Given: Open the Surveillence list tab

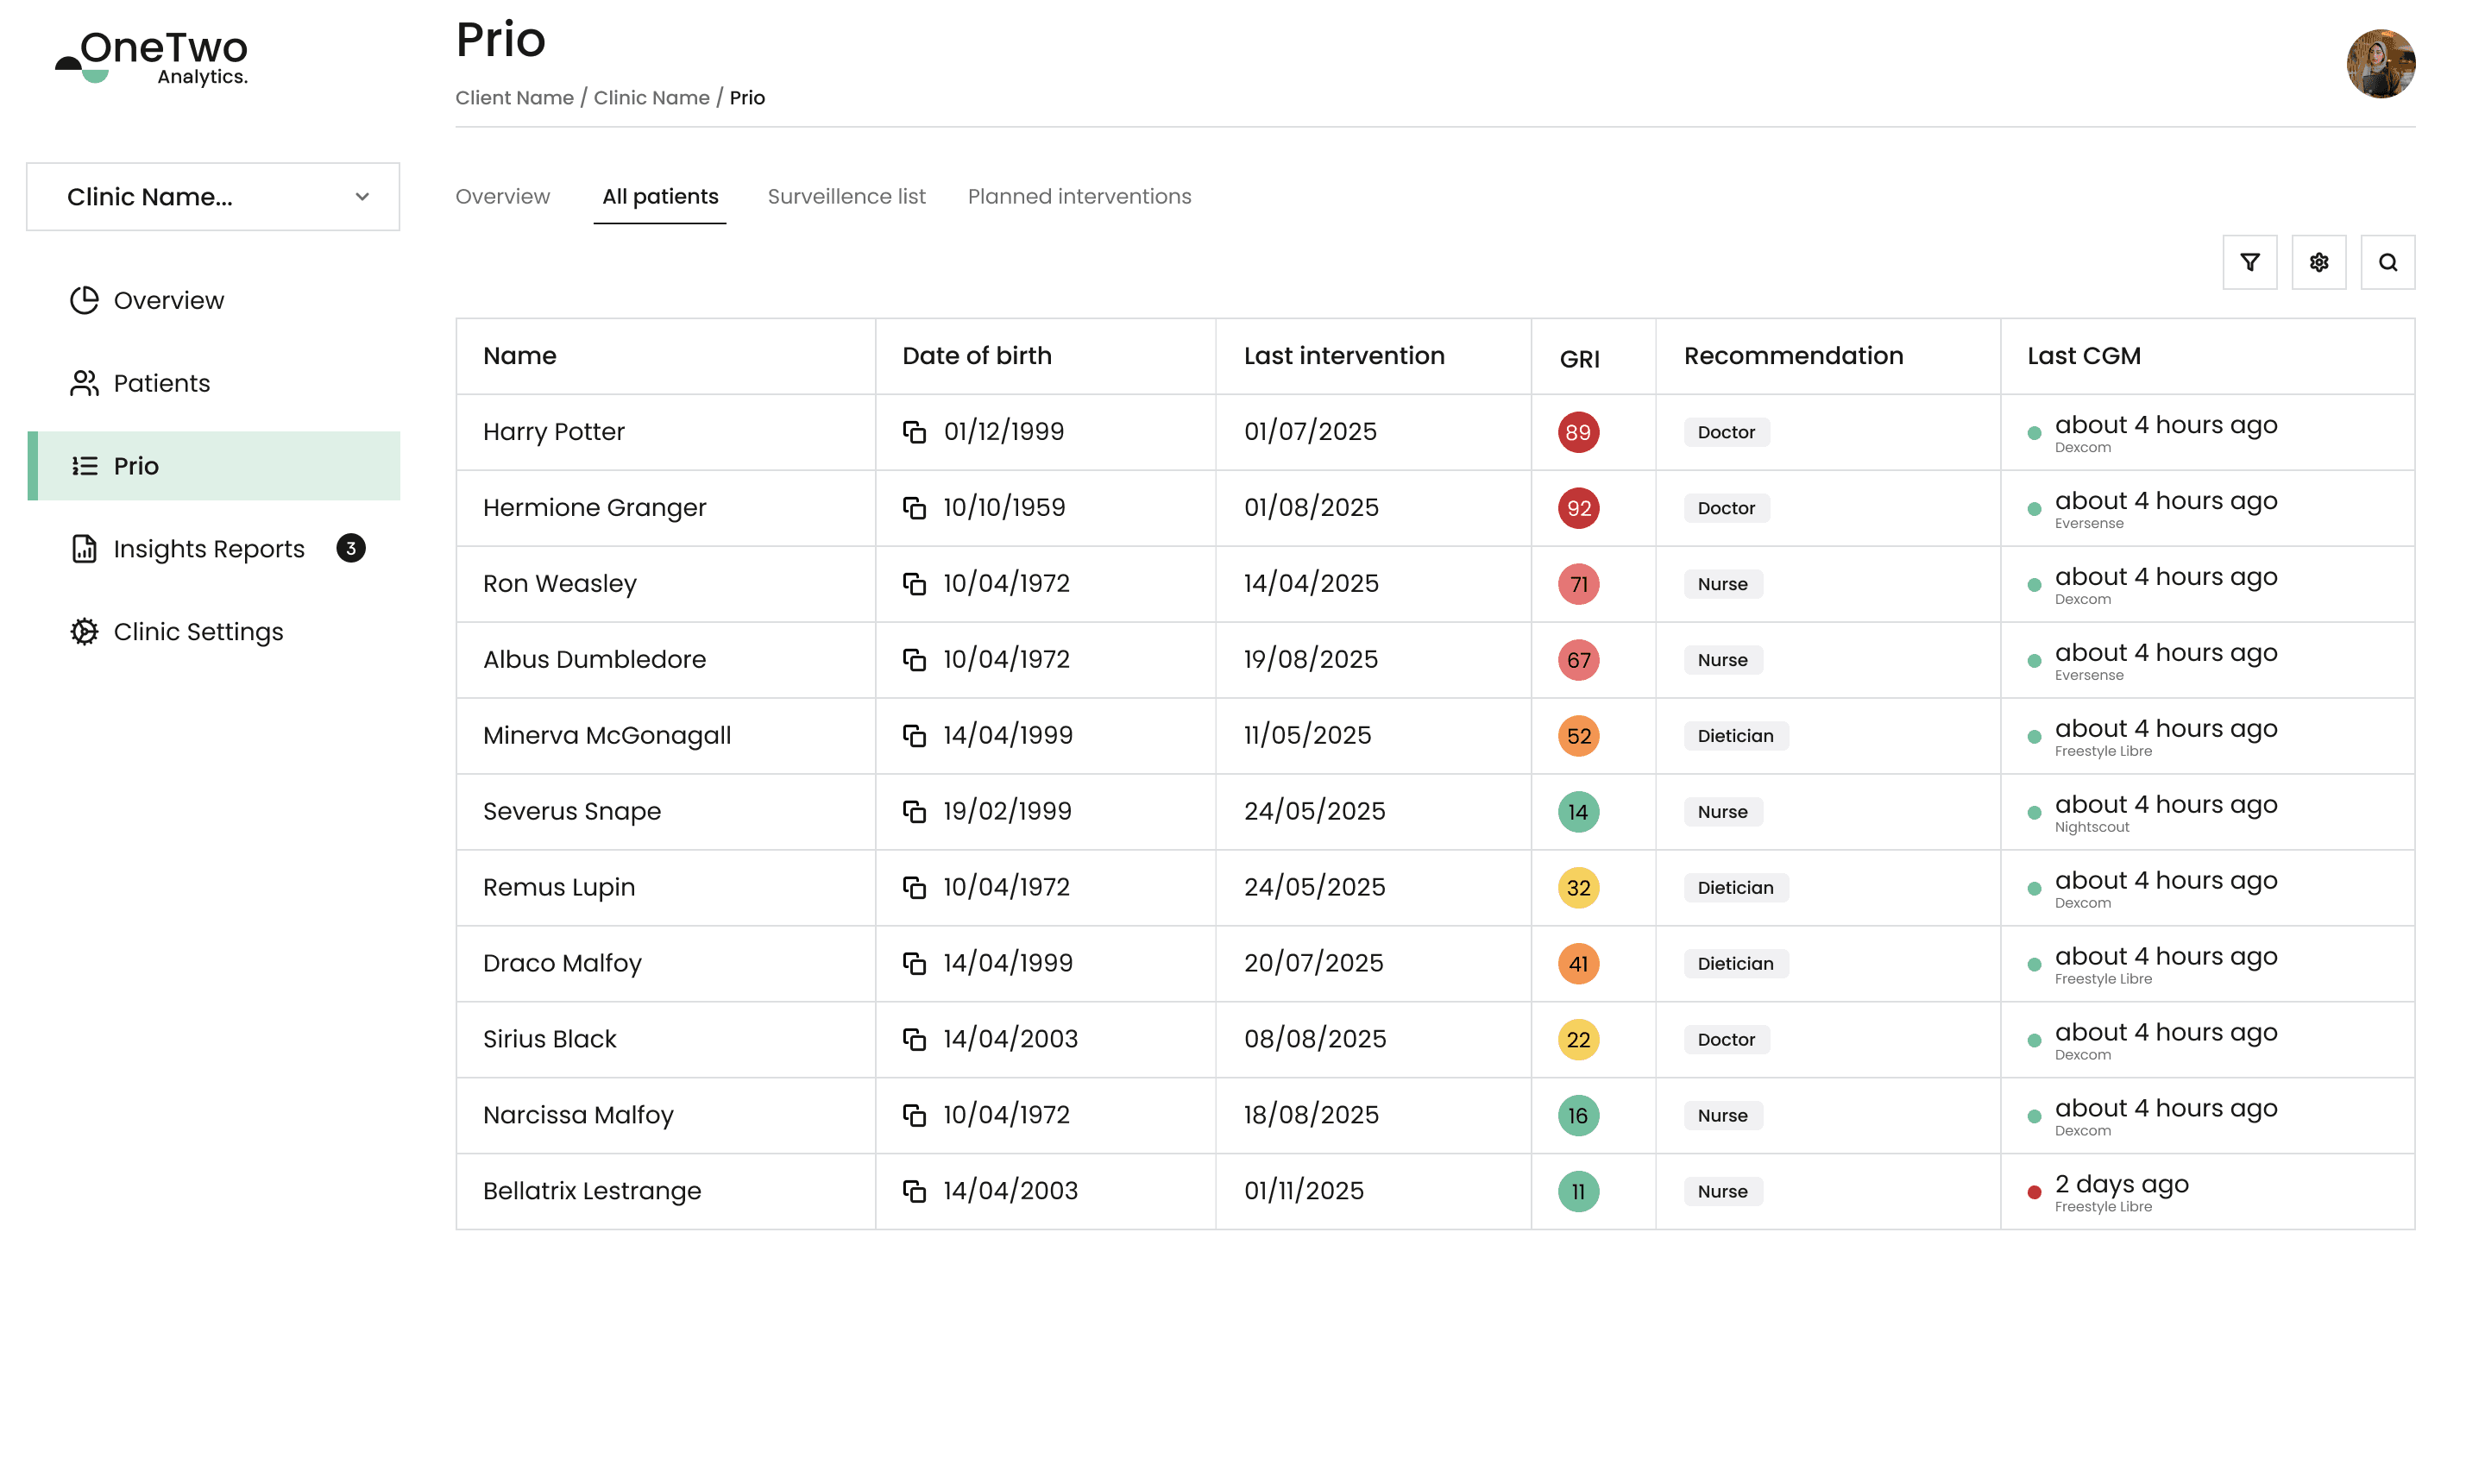Looking at the screenshot, I should 846,197.
